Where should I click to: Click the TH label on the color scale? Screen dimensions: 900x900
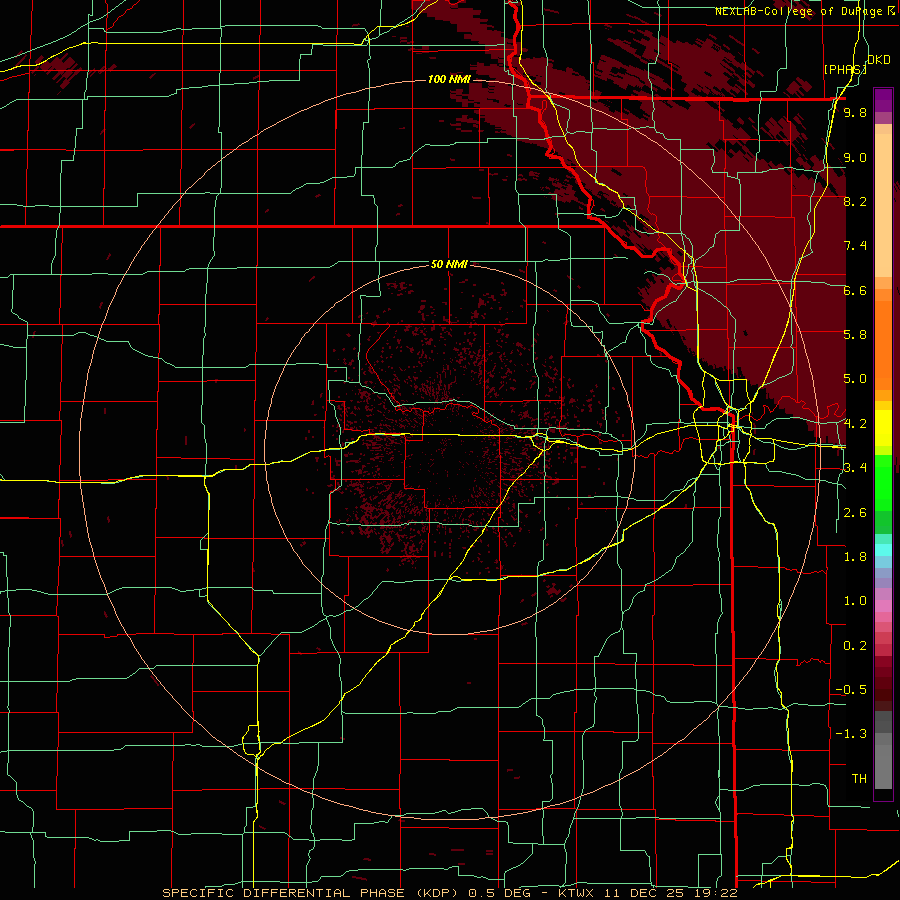click(859, 779)
